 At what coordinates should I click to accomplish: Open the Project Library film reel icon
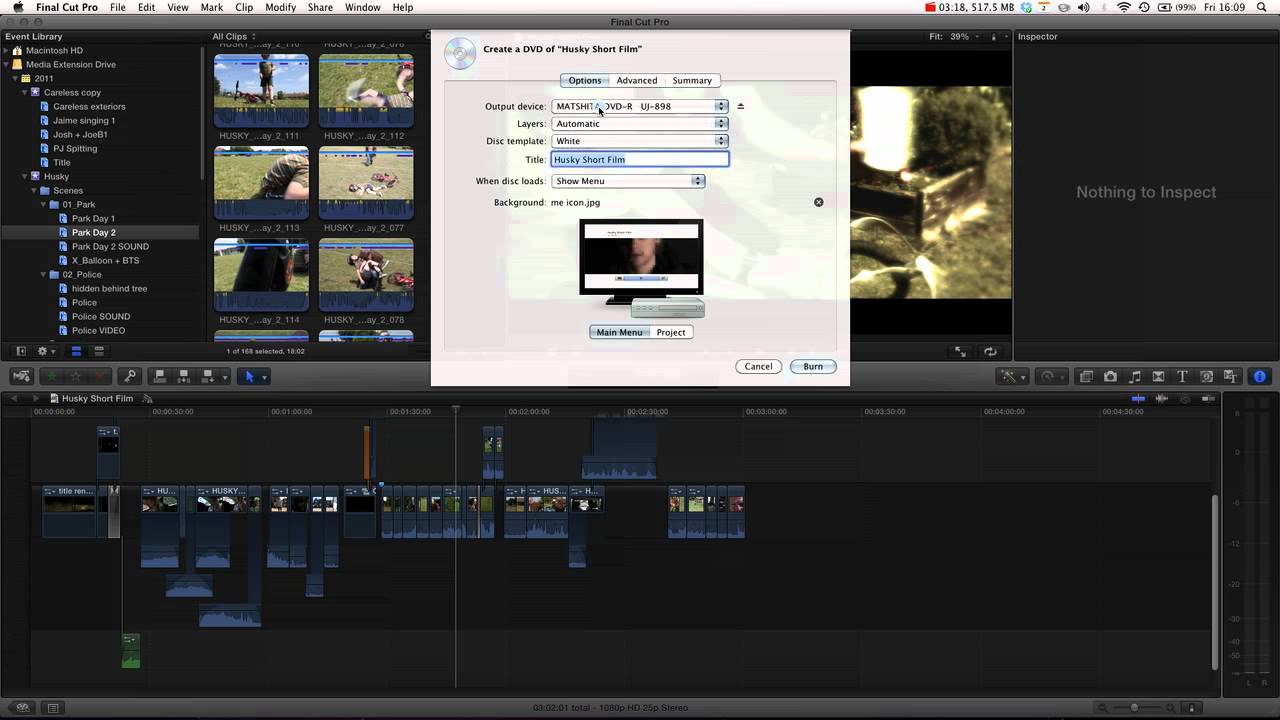(x=22, y=708)
